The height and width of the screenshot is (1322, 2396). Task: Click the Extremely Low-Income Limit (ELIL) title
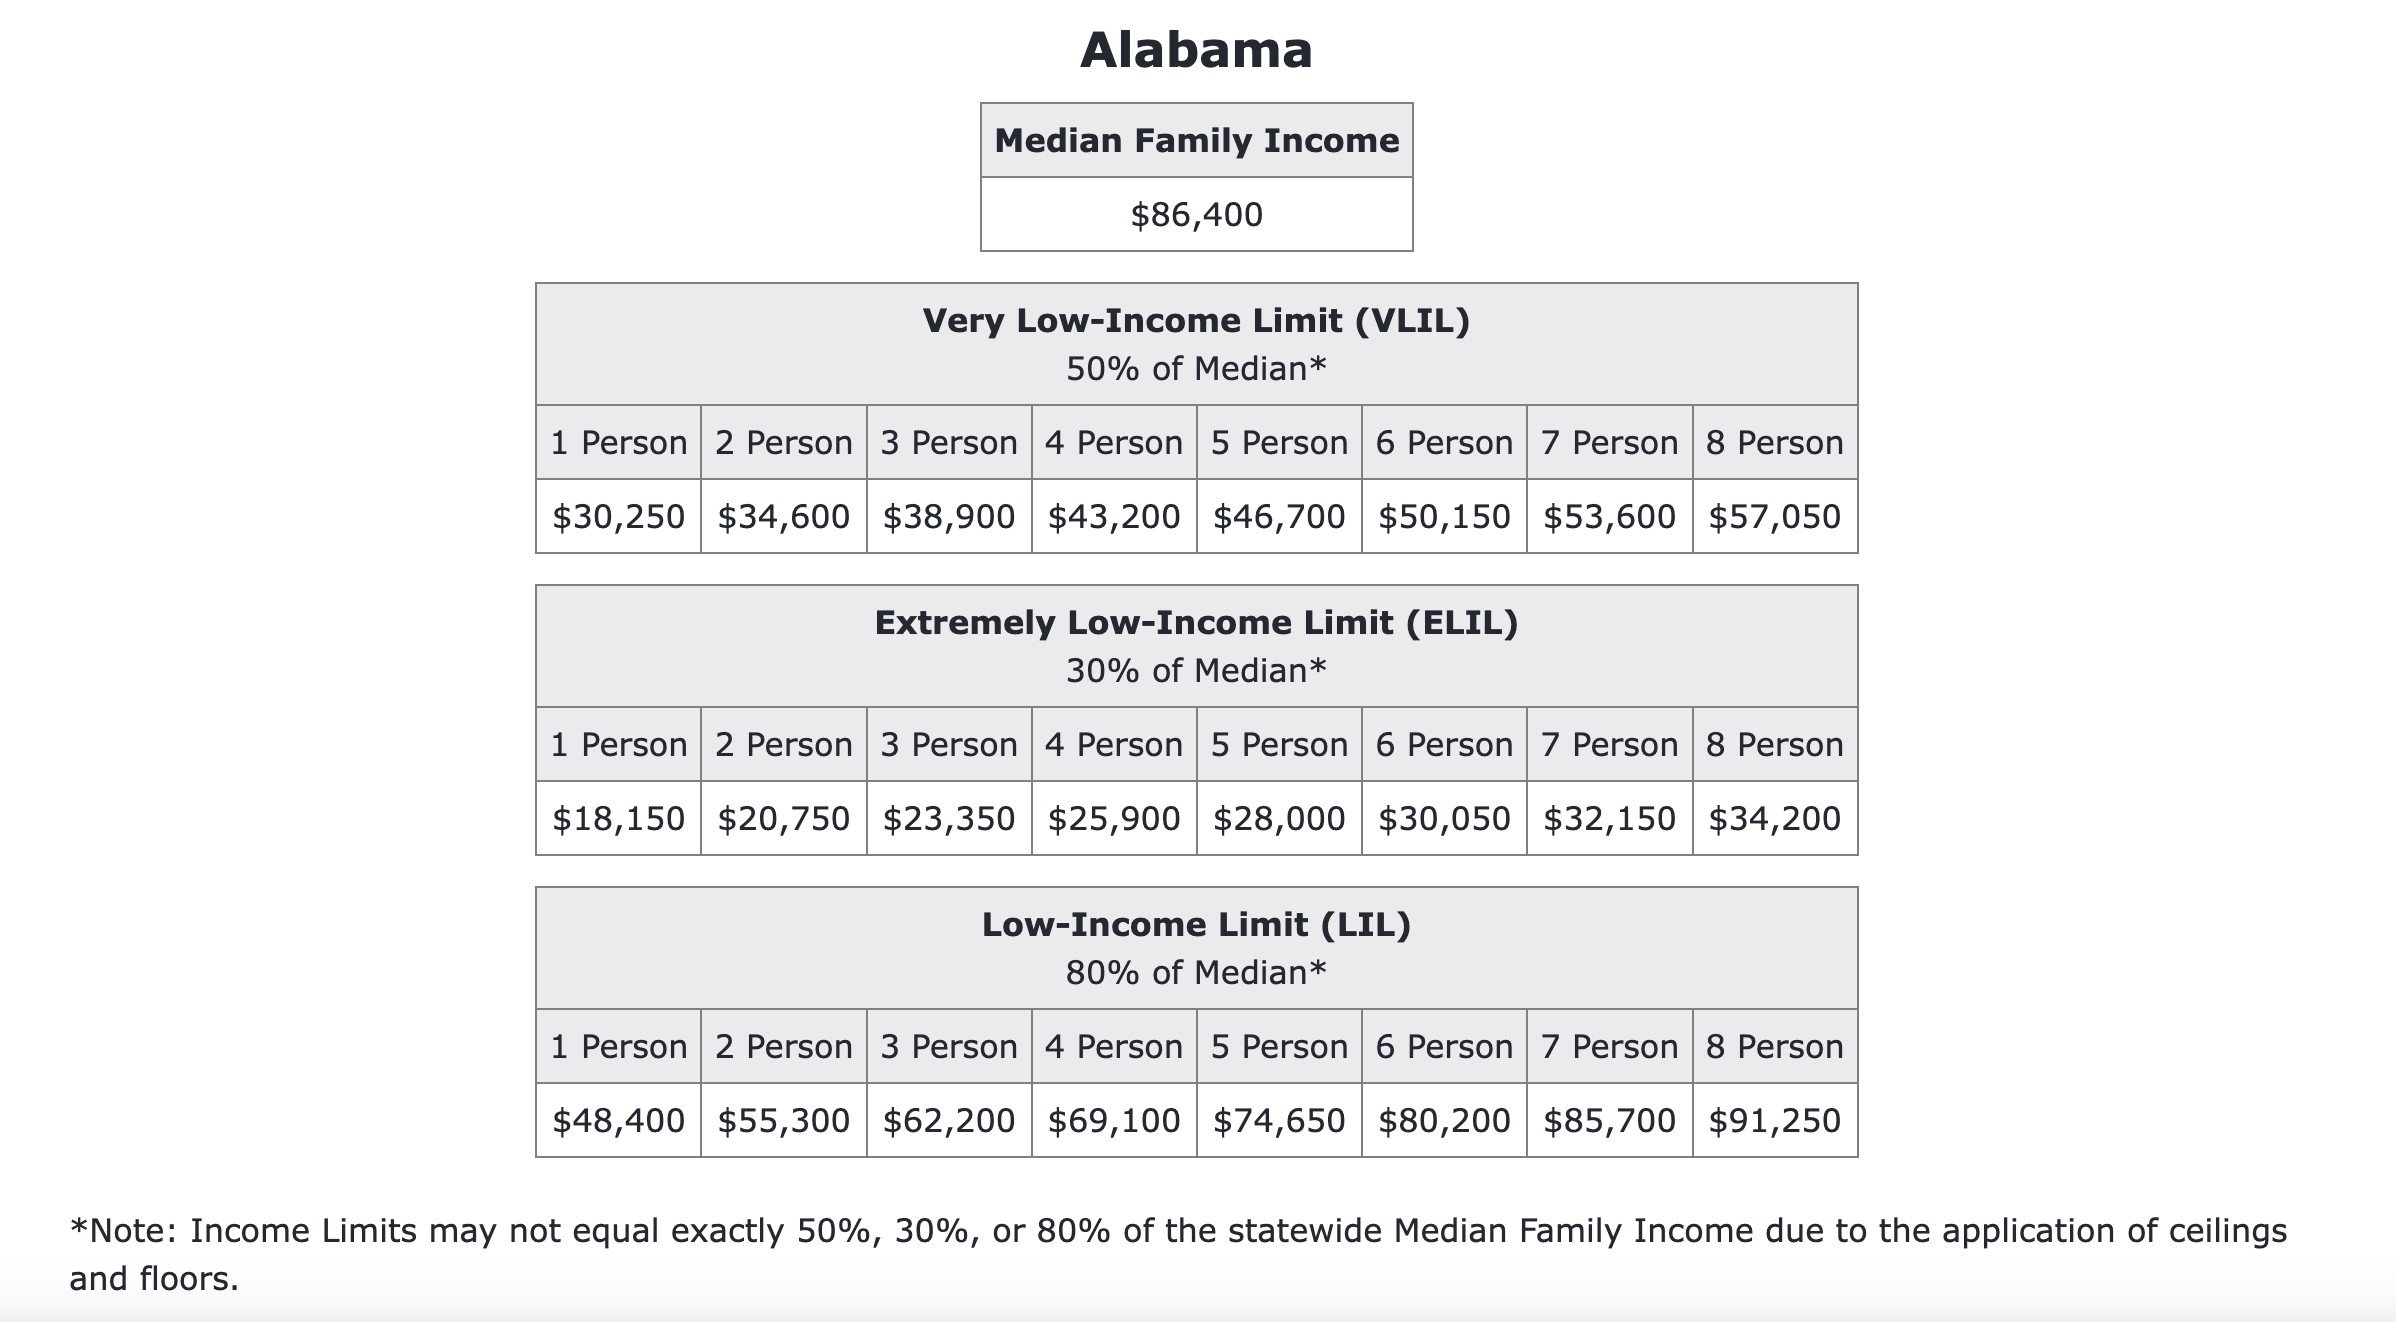(1196, 623)
